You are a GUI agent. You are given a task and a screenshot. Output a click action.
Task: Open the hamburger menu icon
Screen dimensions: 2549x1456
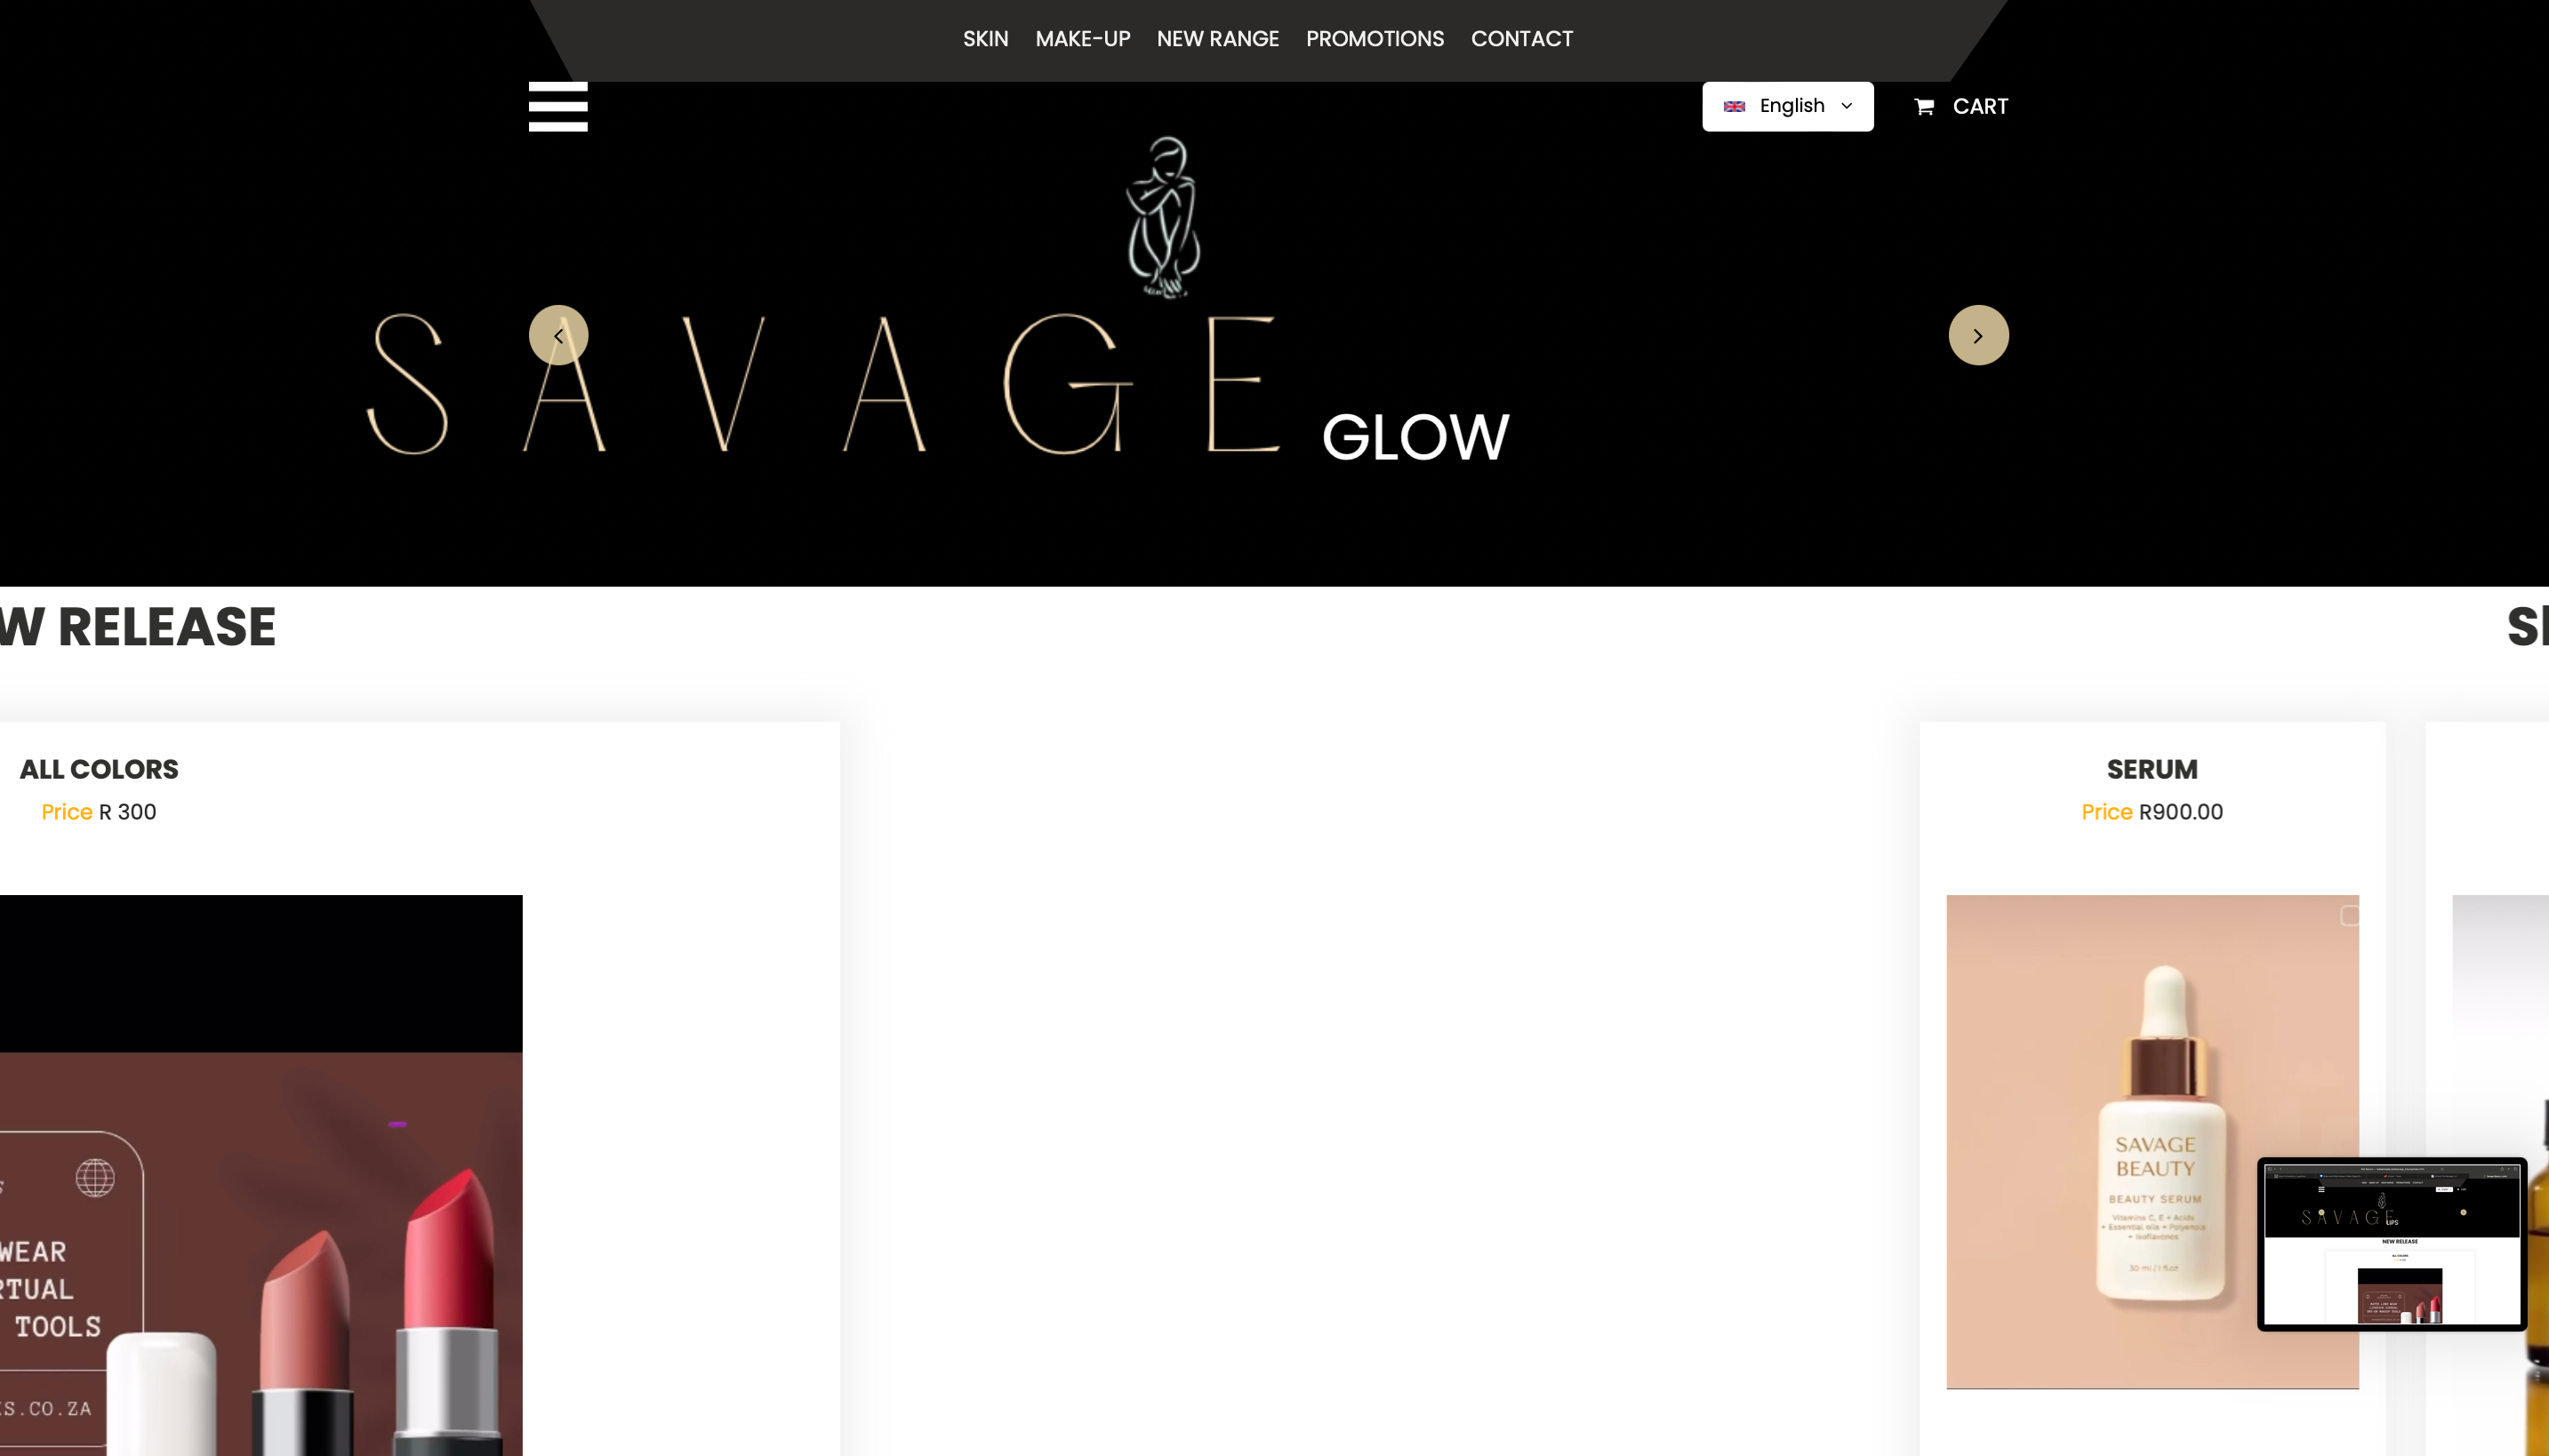click(558, 106)
